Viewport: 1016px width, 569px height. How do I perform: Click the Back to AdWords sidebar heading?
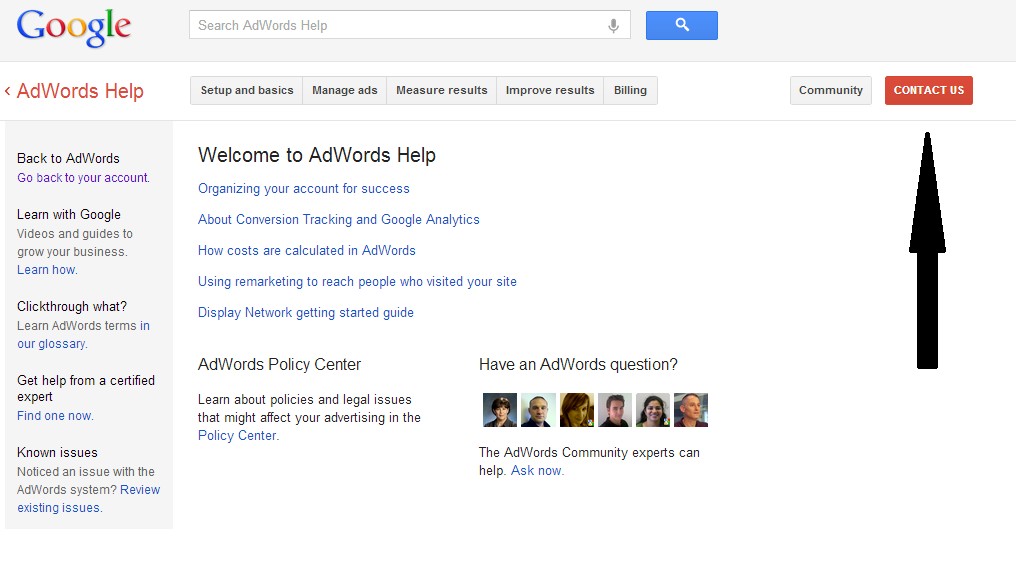click(x=68, y=159)
